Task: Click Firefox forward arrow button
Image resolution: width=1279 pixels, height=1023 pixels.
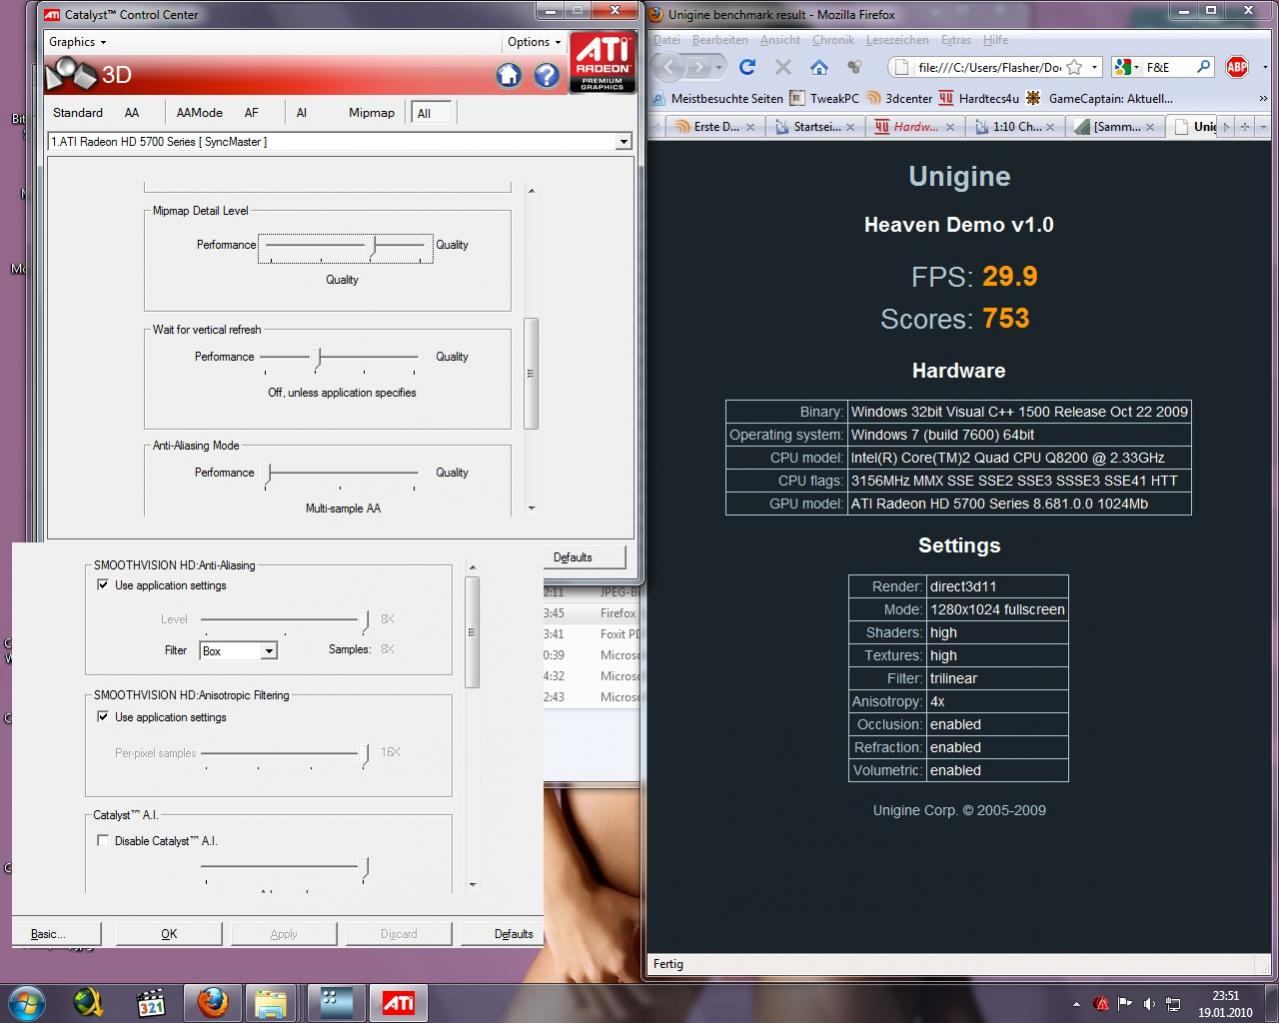Action: pos(699,67)
